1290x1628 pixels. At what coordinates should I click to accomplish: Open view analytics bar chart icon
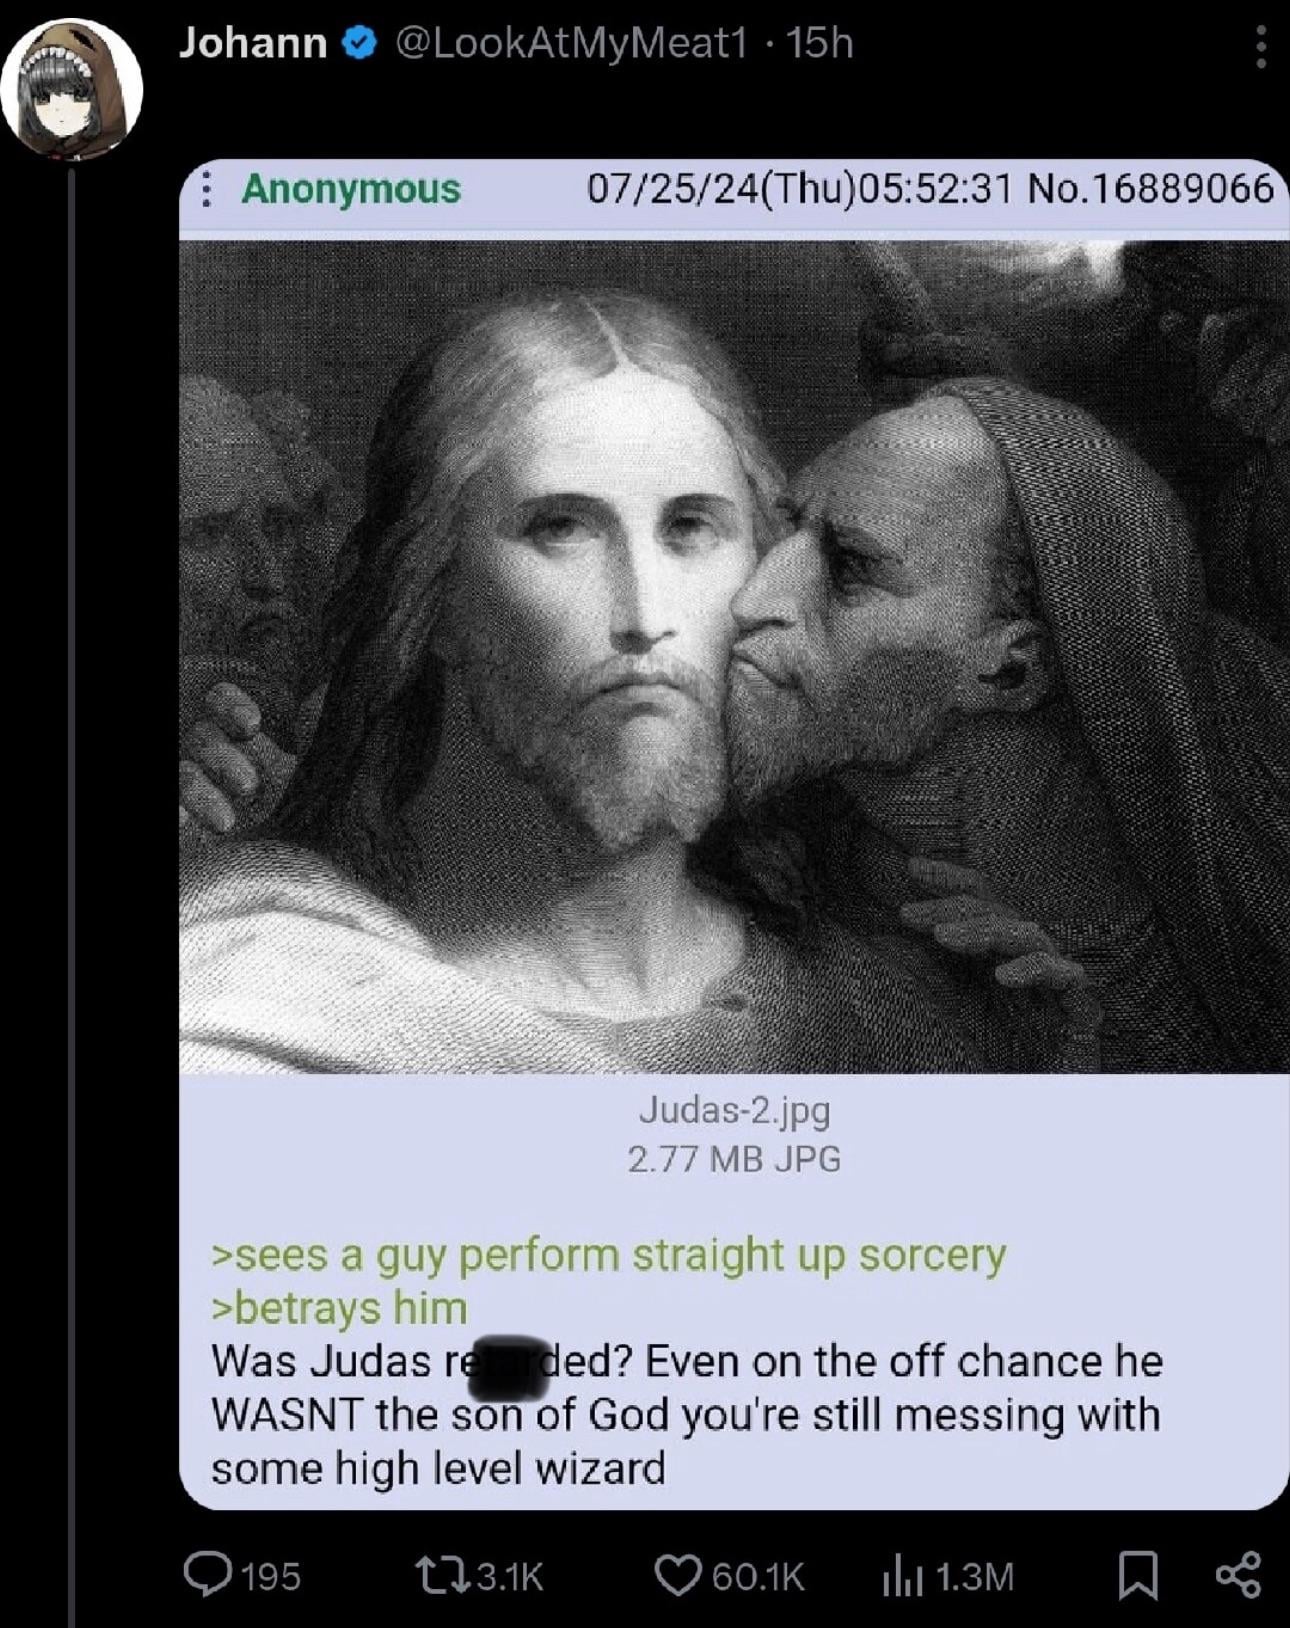pos(902,1576)
